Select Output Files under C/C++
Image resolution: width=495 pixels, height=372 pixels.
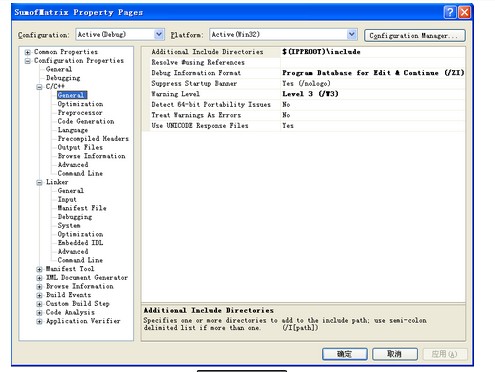point(80,147)
